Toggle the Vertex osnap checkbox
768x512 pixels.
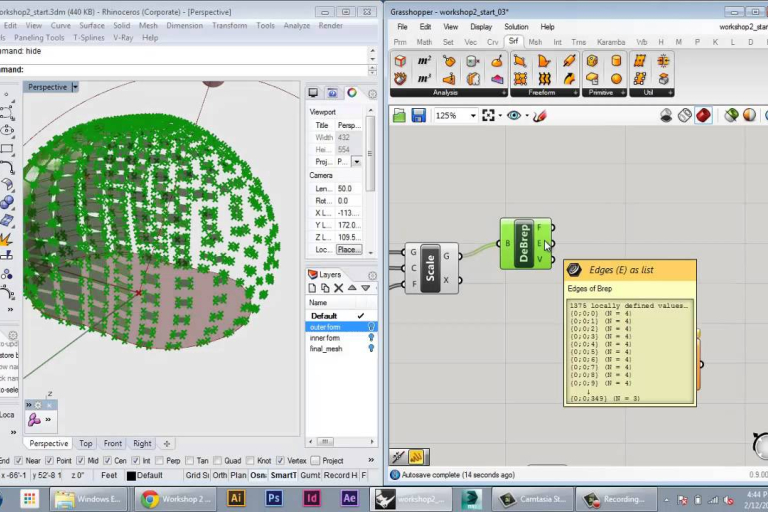click(x=280, y=461)
